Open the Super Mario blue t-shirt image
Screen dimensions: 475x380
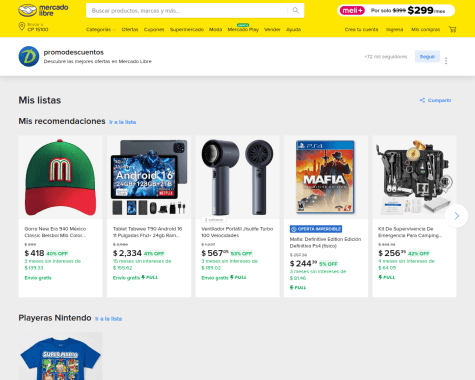[60, 356]
